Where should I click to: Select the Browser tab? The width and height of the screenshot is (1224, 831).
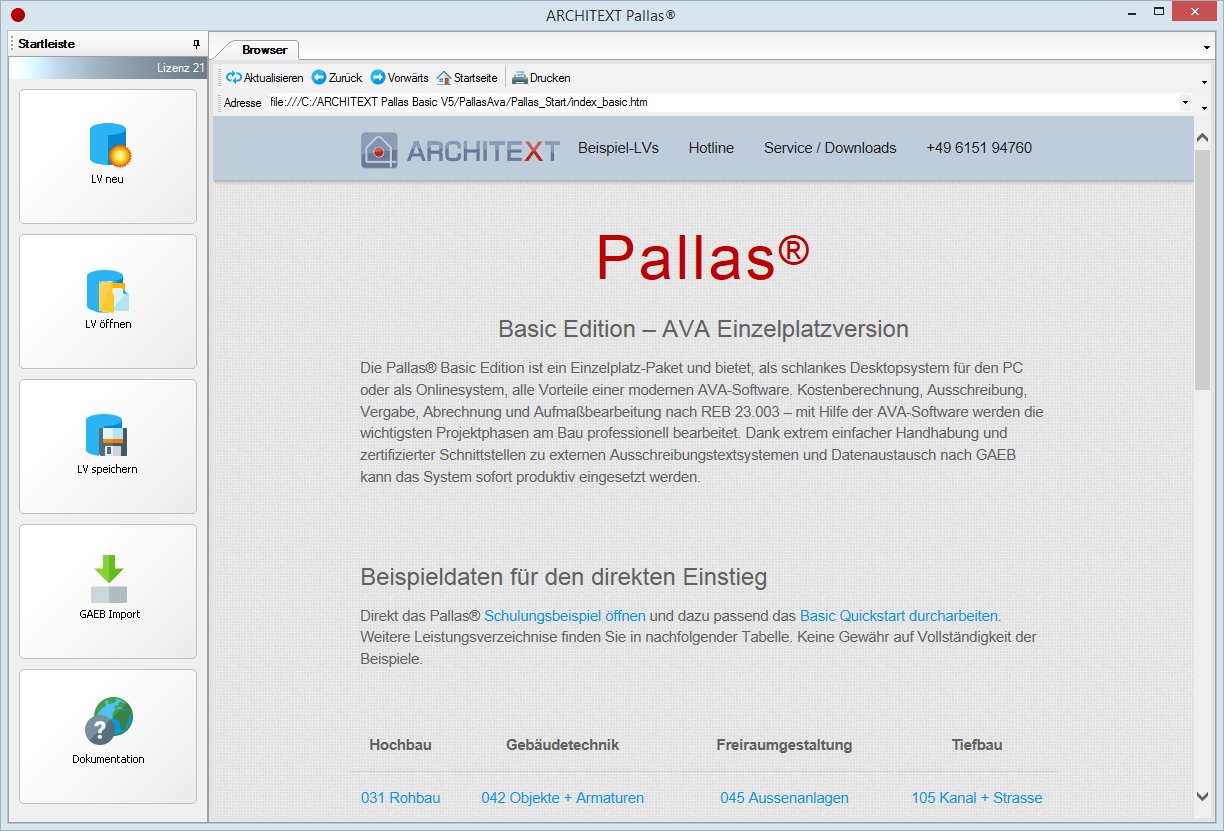tap(264, 49)
